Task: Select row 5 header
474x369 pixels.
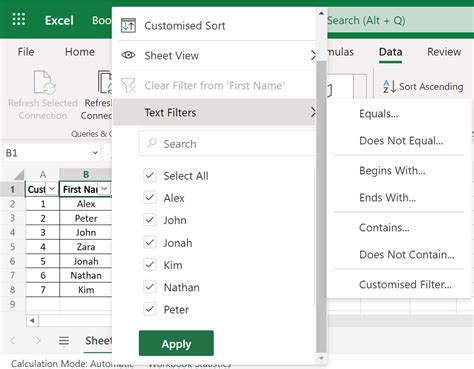Action: tap(12, 247)
